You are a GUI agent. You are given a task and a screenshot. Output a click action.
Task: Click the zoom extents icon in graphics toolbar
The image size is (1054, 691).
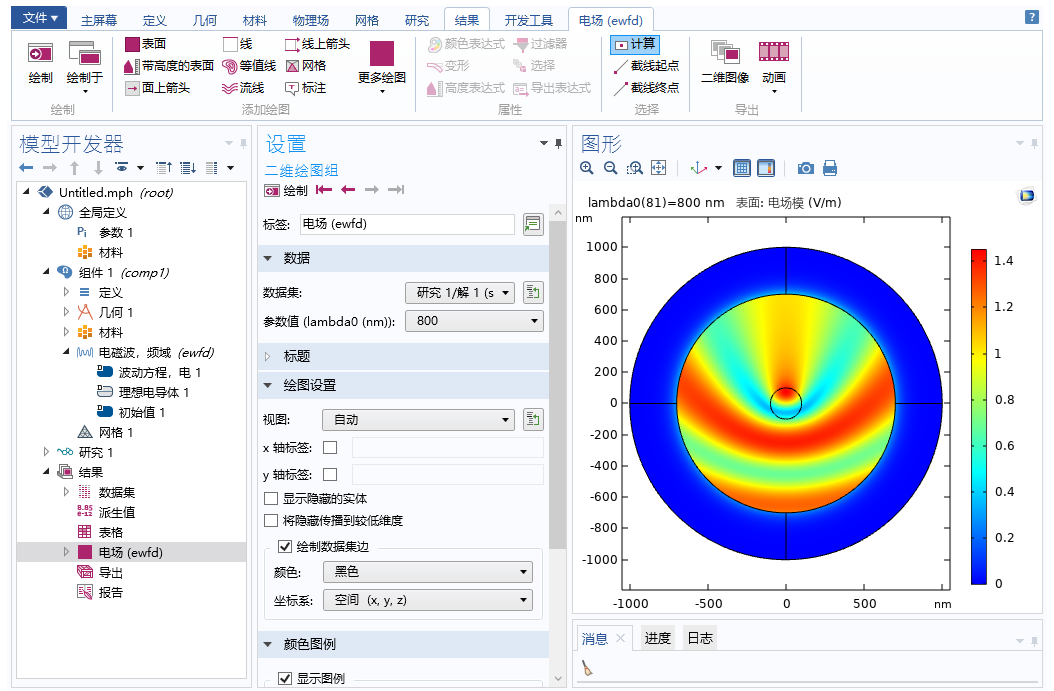pyautogui.click(x=659, y=168)
